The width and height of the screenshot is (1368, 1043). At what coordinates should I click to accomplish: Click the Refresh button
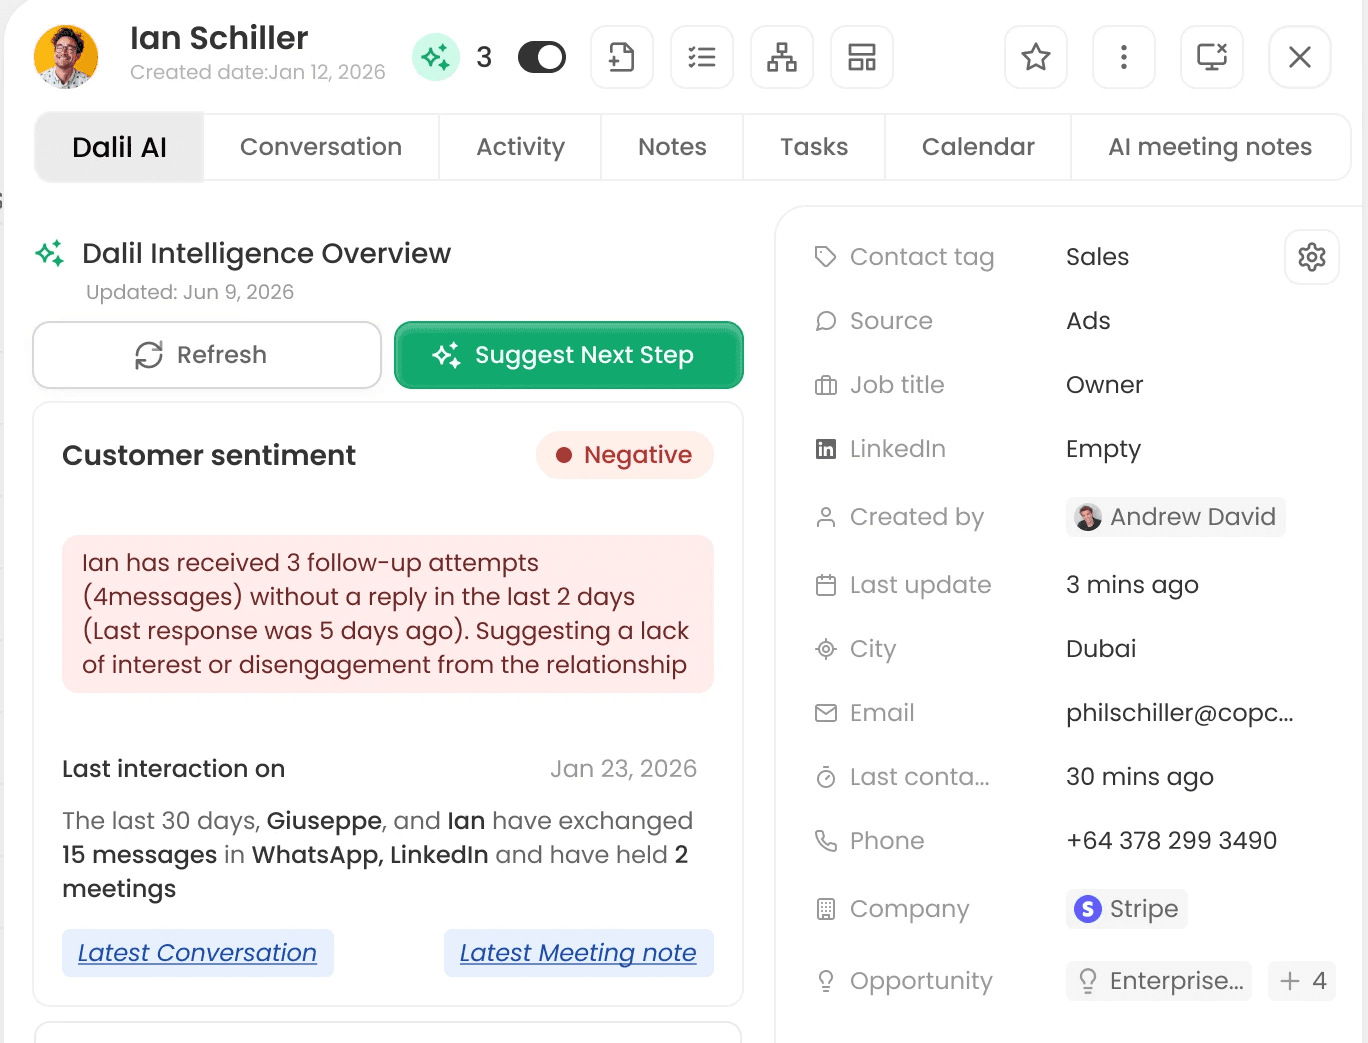click(207, 355)
